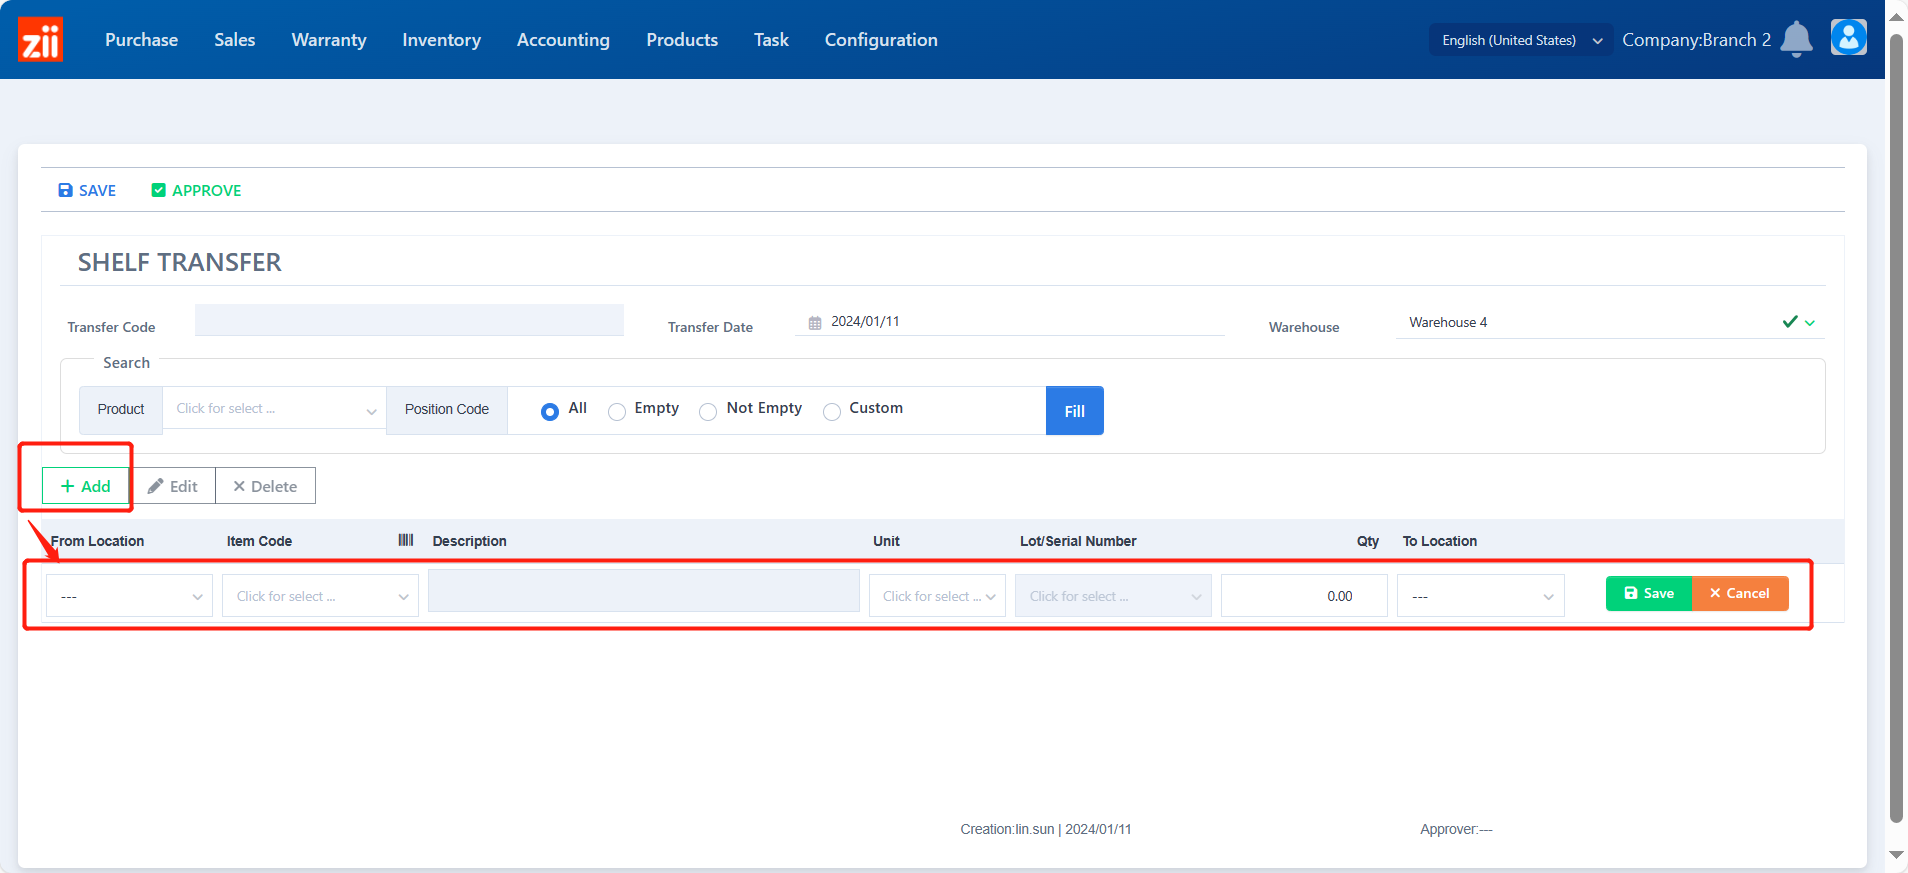Click the Unit column header
The height and width of the screenshot is (873, 1908).
[x=886, y=541]
